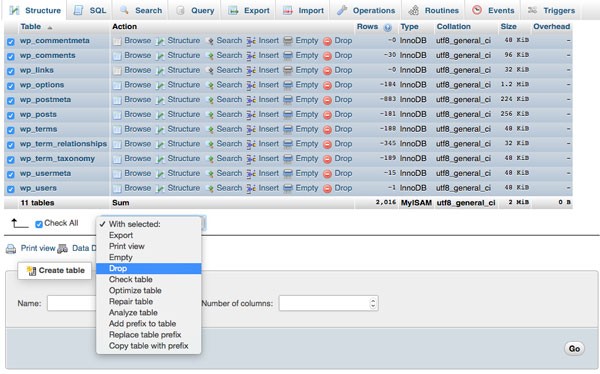Switch to the Events tab
Screen dimensions: 600x374
(x=493, y=10)
